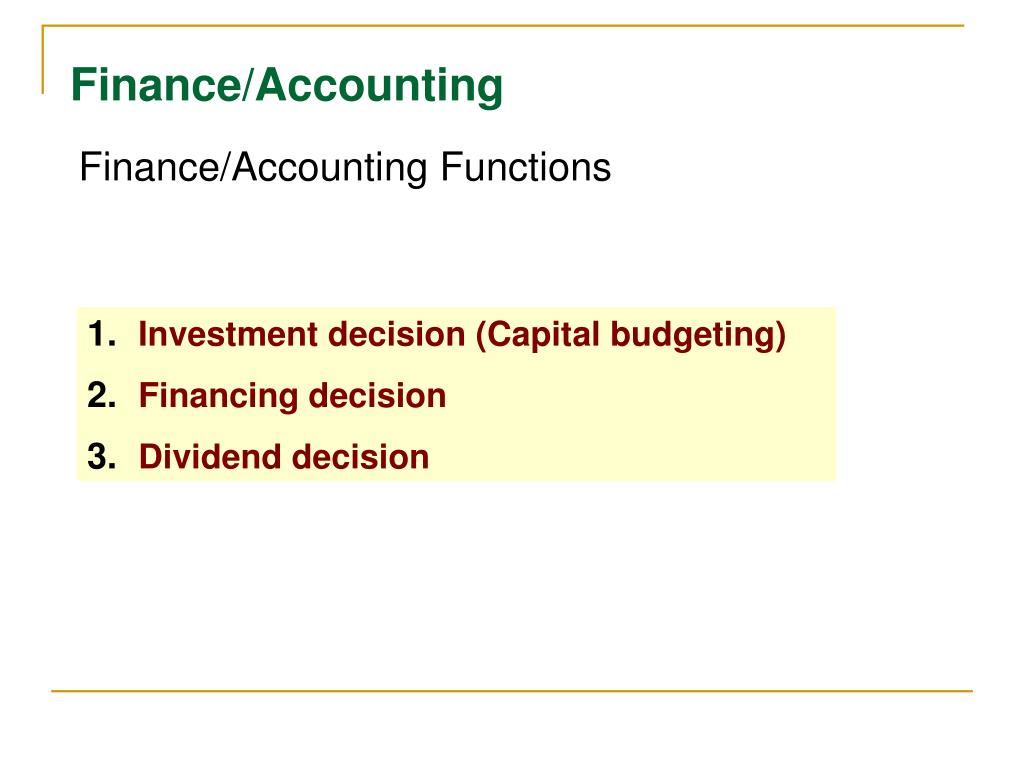Viewport: 1024px width, 768px height.
Task: Click the number 3 list marker
Action: 101,456
